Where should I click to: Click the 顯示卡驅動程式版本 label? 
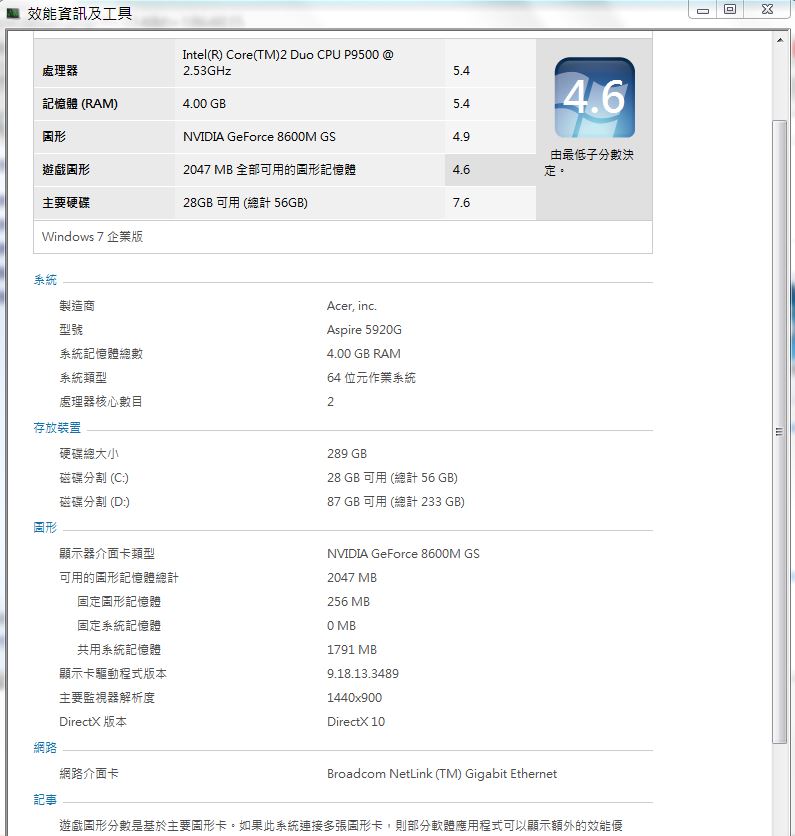113,673
